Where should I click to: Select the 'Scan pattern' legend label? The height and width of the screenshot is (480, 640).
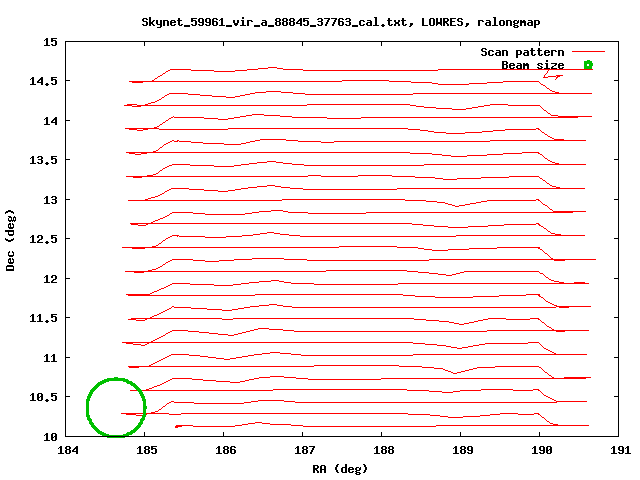[x=522, y=52]
